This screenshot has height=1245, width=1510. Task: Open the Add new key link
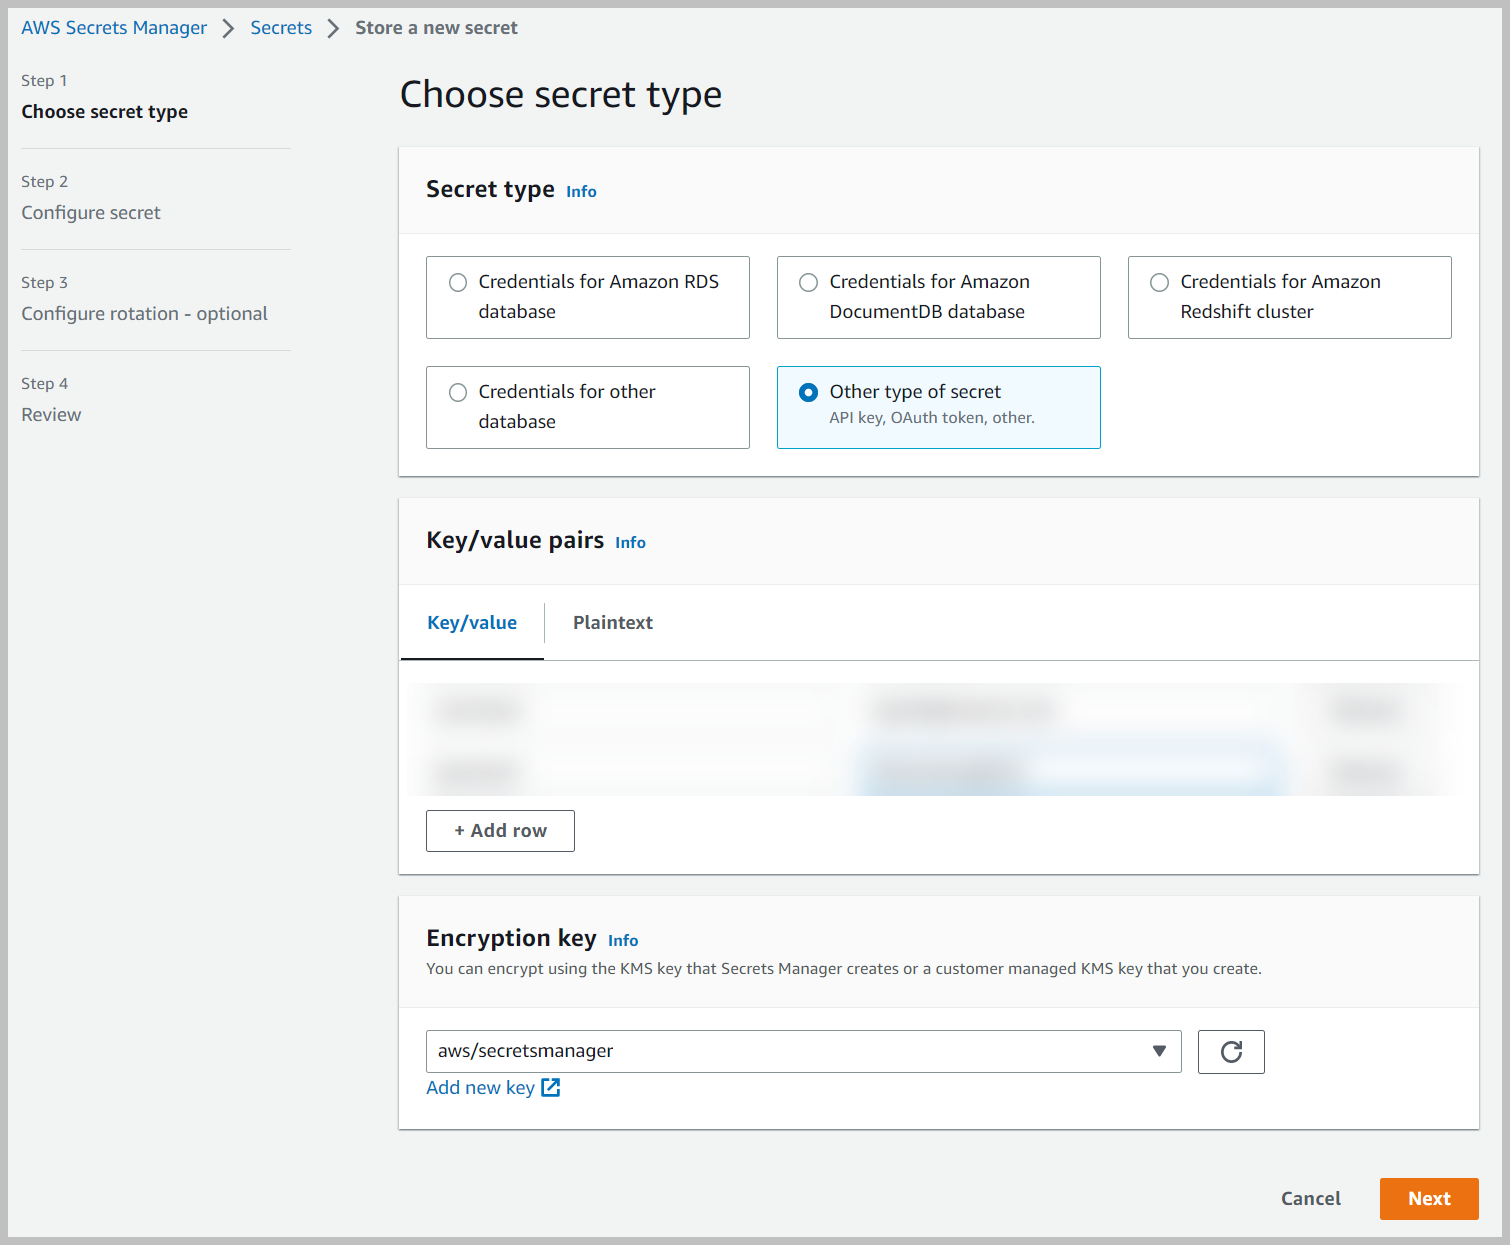click(x=481, y=1087)
